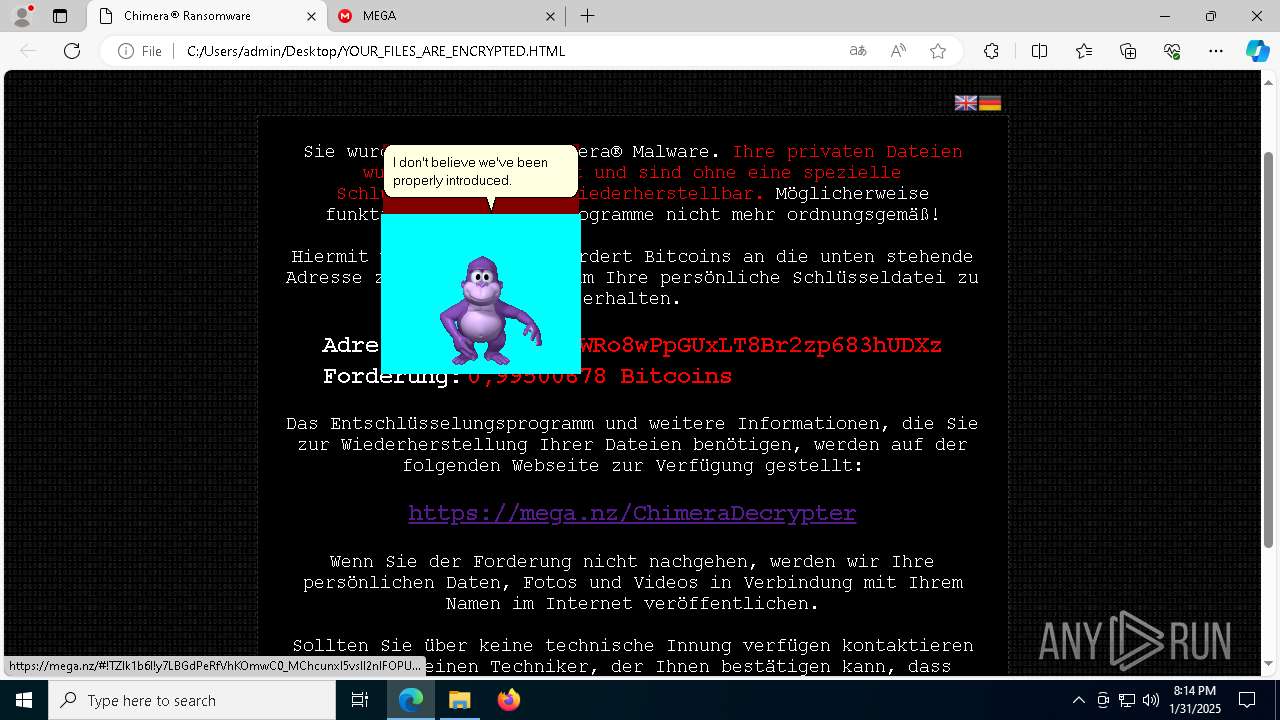The width and height of the screenshot is (1280, 720).
Task: Close the MEGA tab
Action: (551, 16)
